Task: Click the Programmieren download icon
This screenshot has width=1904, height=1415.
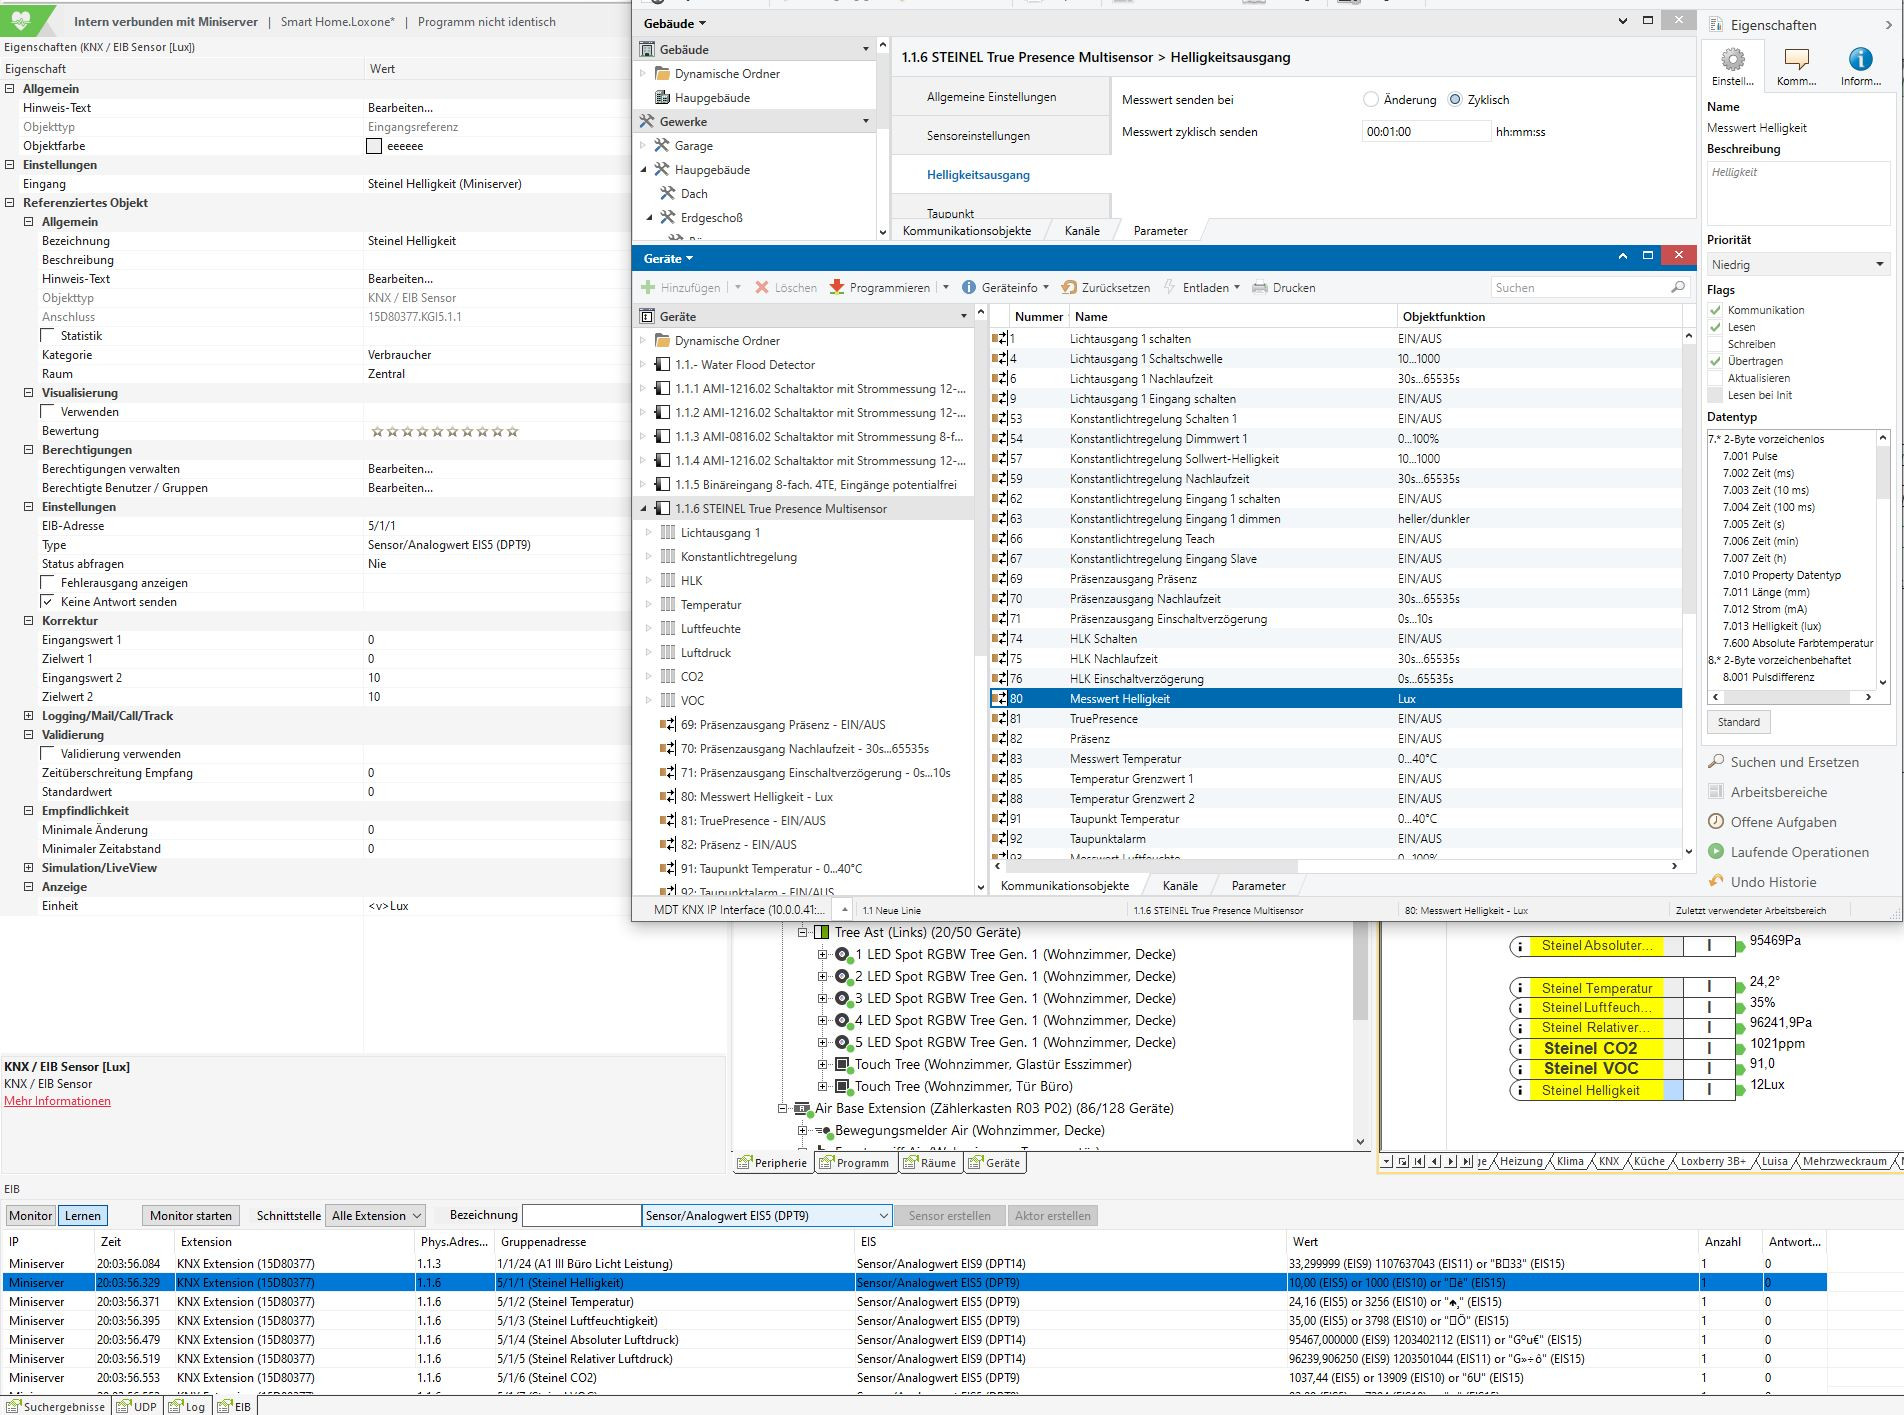Action: point(837,288)
